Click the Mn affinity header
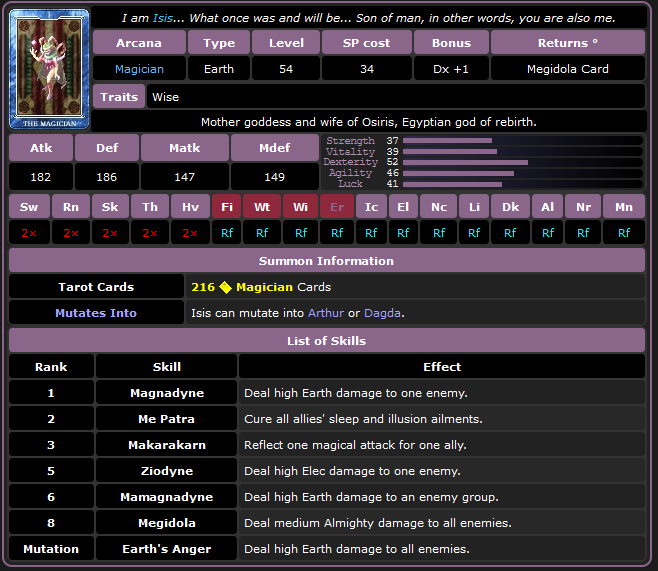 point(624,206)
